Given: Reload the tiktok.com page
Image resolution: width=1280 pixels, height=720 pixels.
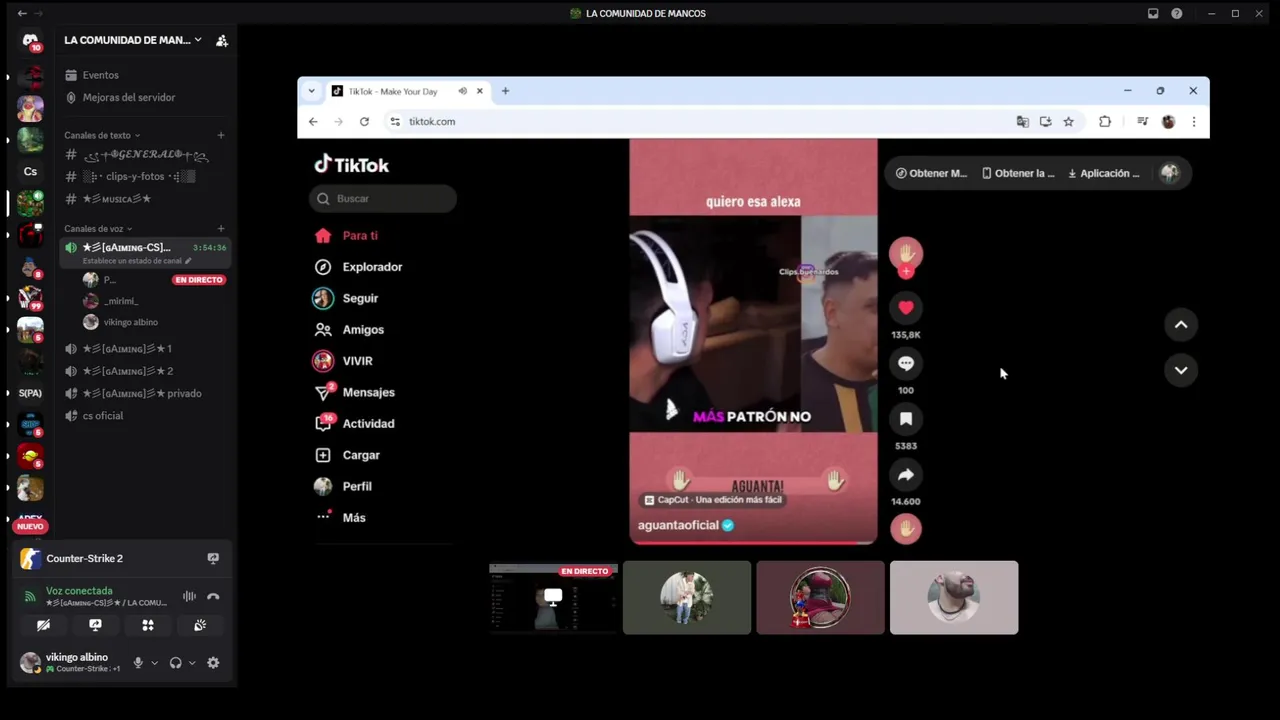Looking at the screenshot, I should click(364, 121).
